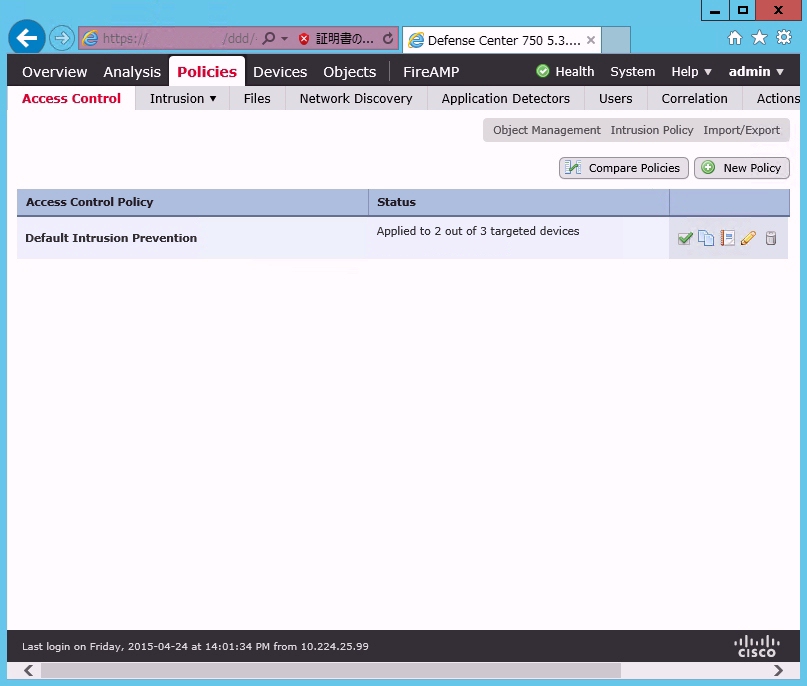Click the Health status indicator
The height and width of the screenshot is (686, 807).
click(x=565, y=72)
